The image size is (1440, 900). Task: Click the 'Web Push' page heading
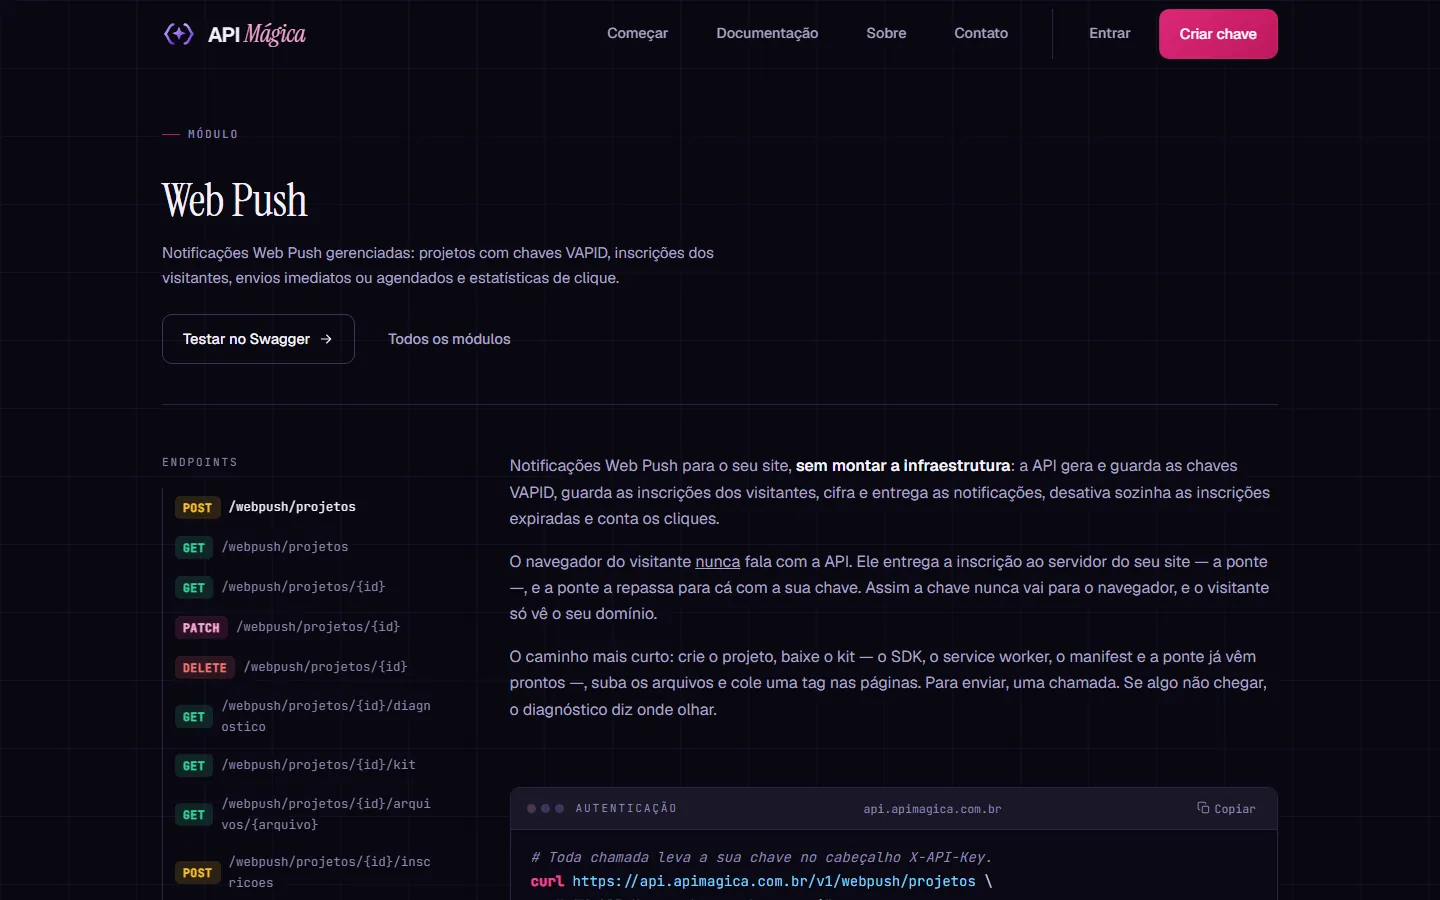pos(235,200)
